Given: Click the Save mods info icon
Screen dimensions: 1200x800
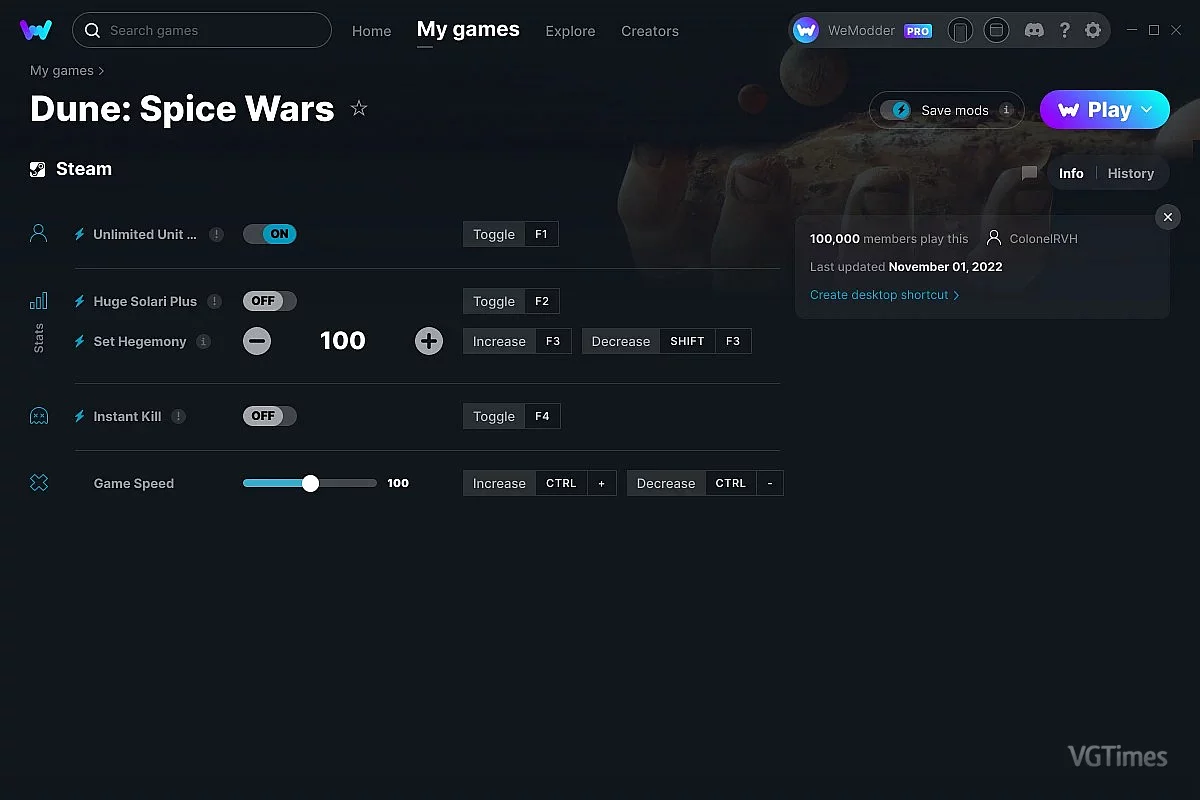Looking at the screenshot, I should click(1006, 110).
